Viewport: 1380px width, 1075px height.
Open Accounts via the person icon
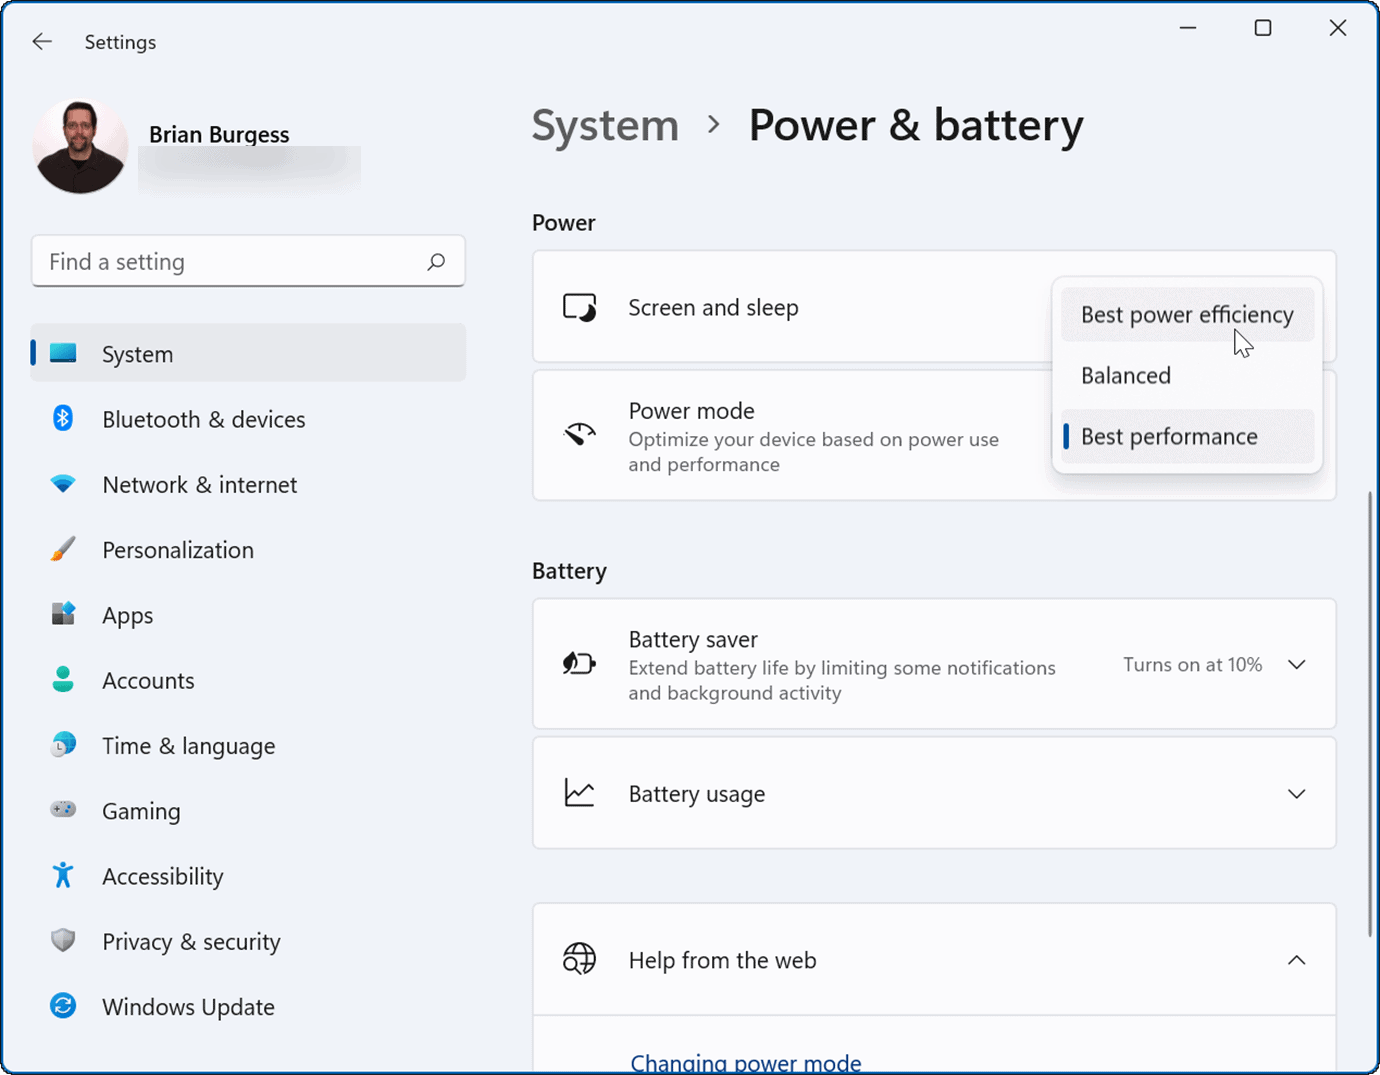click(62, 679)
